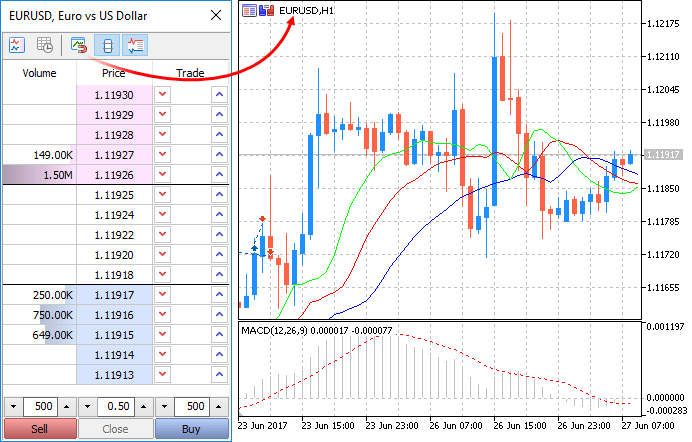
Task: Click the take profit field showing 500
Action: click(x=192, y=406)
